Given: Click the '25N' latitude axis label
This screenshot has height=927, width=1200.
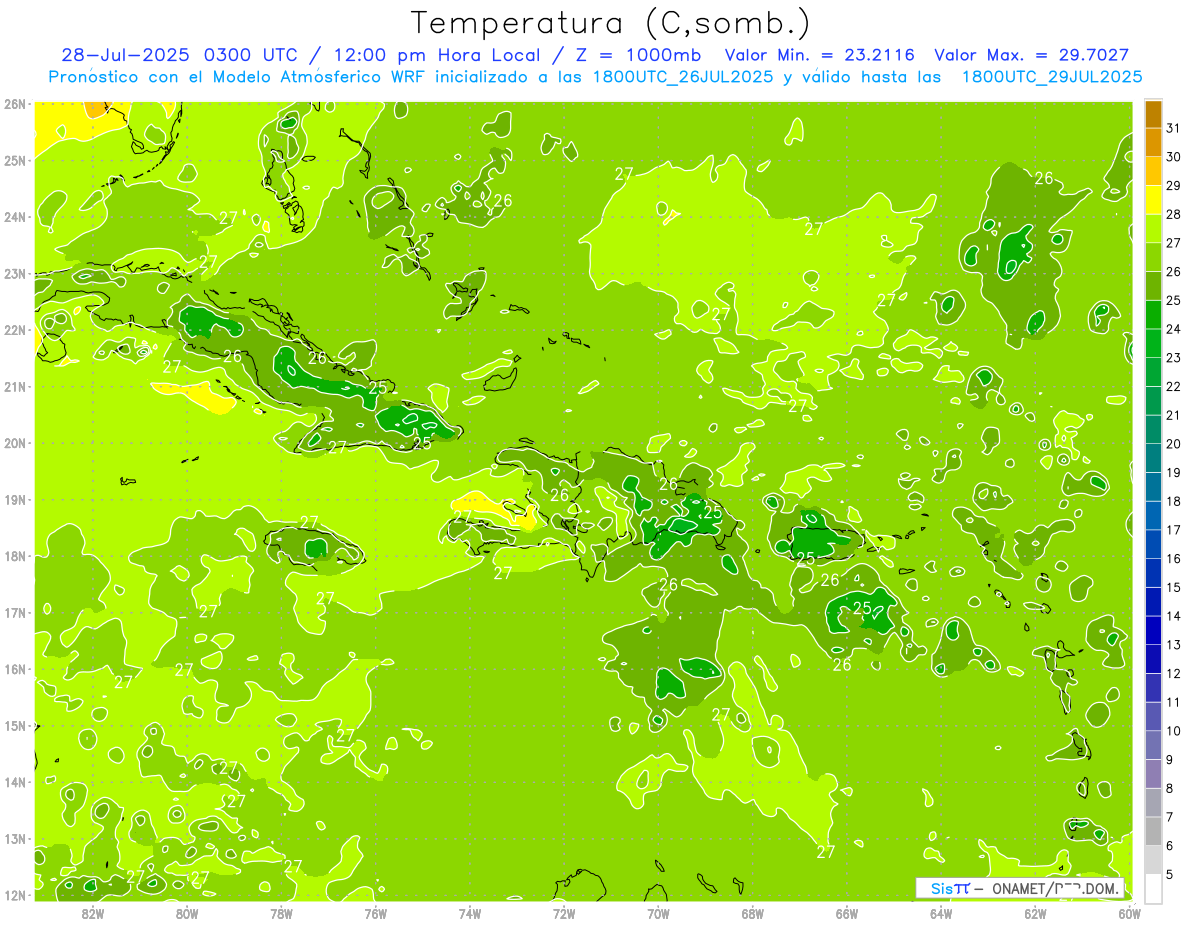Looking at the screenshot, I should point(14,160).
